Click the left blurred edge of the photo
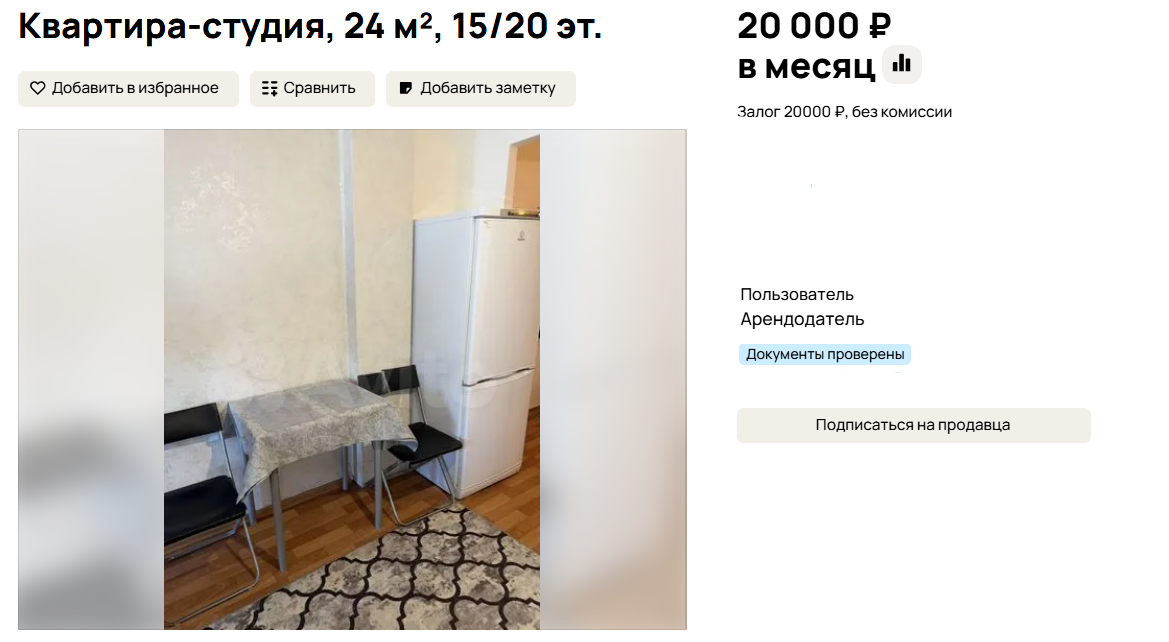1169x642 pixels. (x=92, y=380)
